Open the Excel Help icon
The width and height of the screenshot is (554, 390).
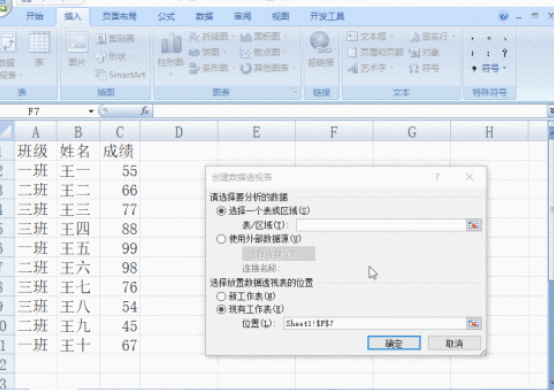click(503, 16)
